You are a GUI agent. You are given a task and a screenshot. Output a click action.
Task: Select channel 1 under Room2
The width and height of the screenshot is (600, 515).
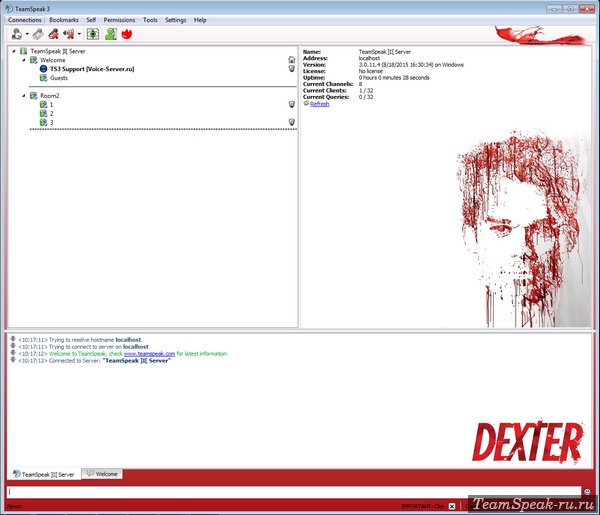[x=51, y=104]
